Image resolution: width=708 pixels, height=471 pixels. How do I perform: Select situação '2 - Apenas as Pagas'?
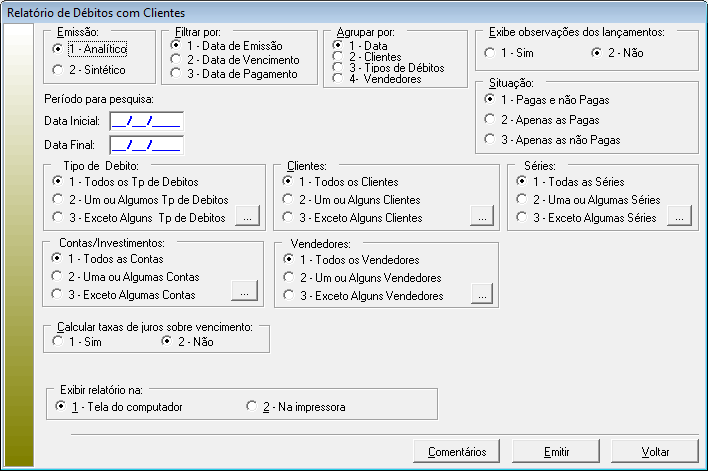pyautogui.click(x=490, y=119)
